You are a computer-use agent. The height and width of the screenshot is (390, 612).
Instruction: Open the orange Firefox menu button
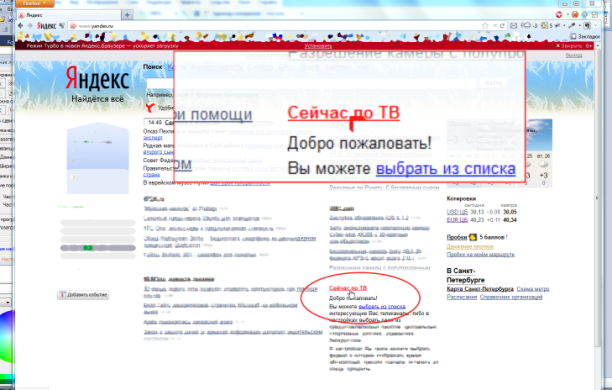point(35,3)
